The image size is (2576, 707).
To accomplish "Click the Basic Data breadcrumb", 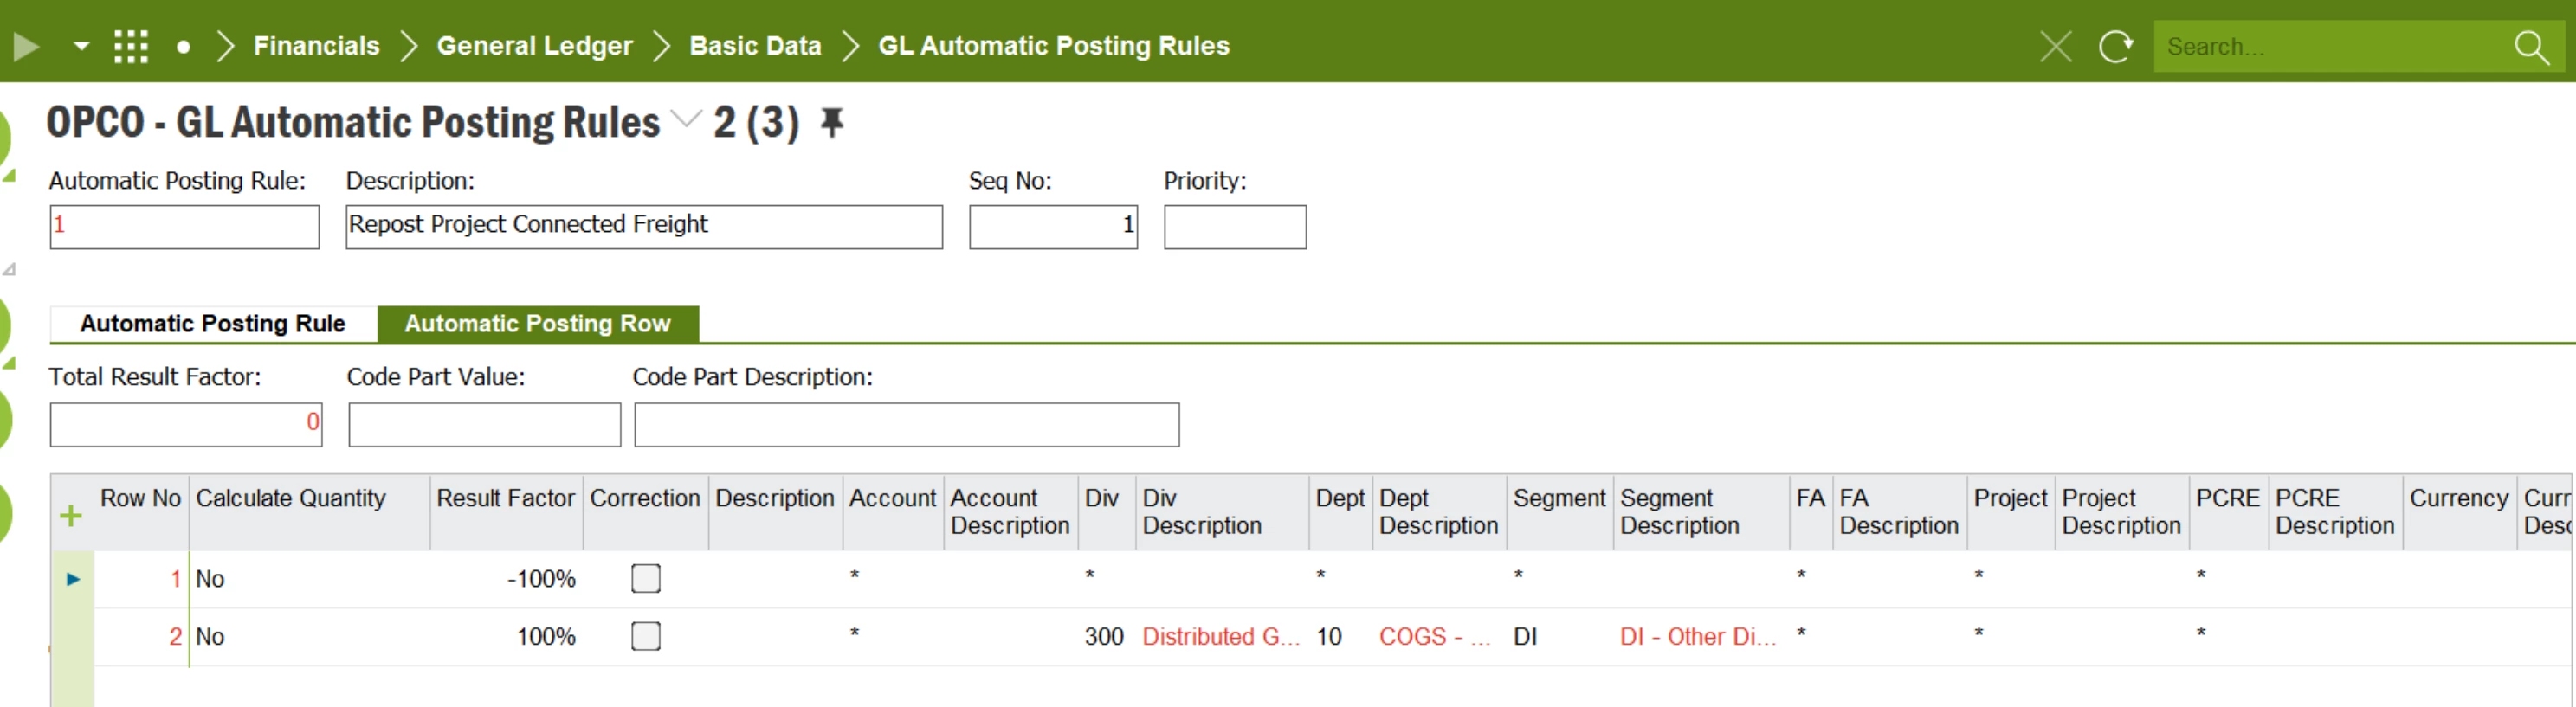I will pos(755,46).
